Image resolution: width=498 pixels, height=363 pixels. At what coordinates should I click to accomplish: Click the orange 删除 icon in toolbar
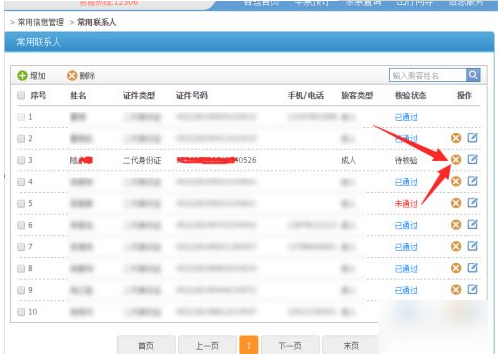tap(72, 76)
